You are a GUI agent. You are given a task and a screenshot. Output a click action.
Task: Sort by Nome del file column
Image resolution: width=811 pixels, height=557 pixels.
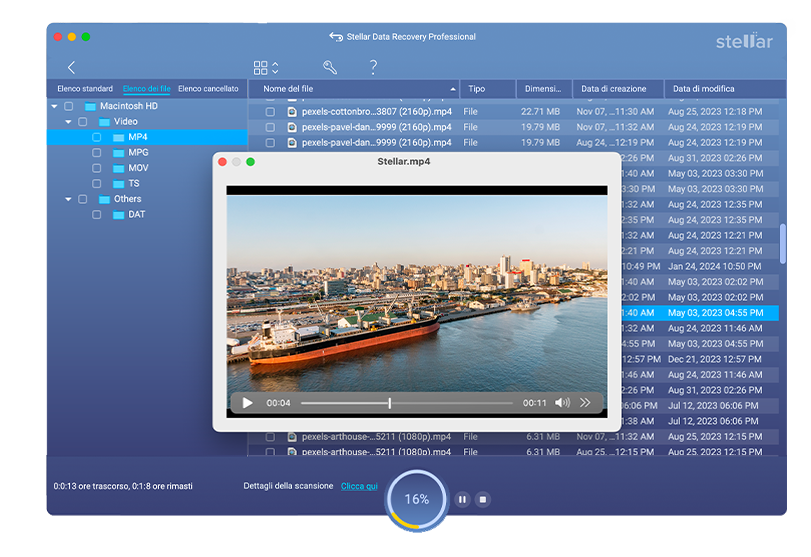pos(354,89)
